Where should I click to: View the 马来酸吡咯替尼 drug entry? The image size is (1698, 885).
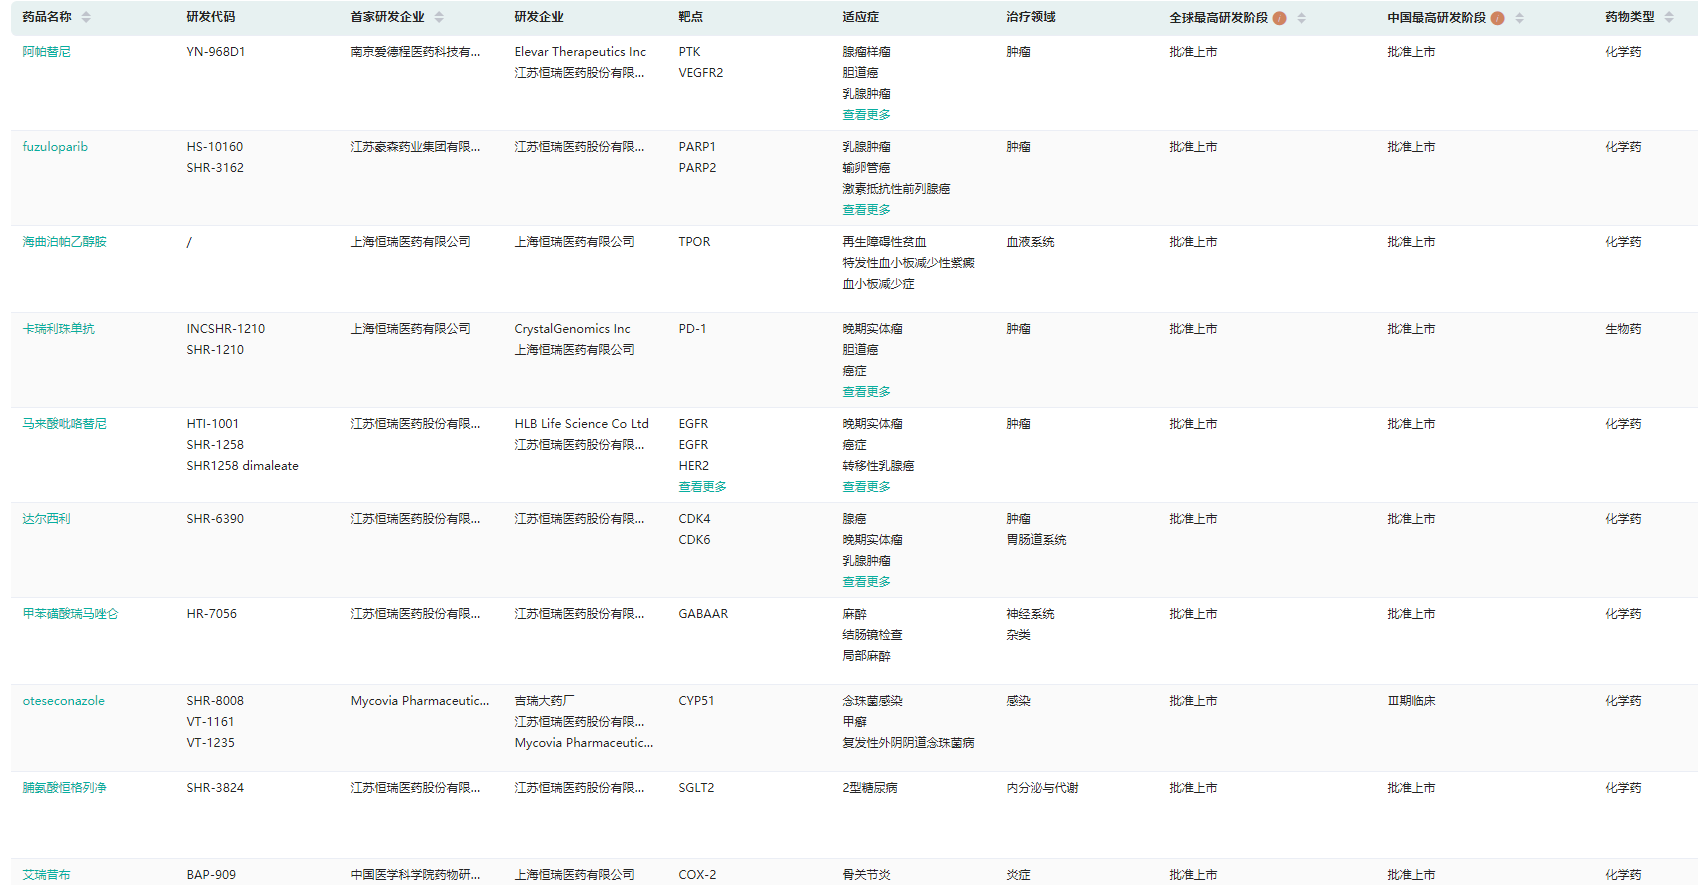tap(64, 424)
